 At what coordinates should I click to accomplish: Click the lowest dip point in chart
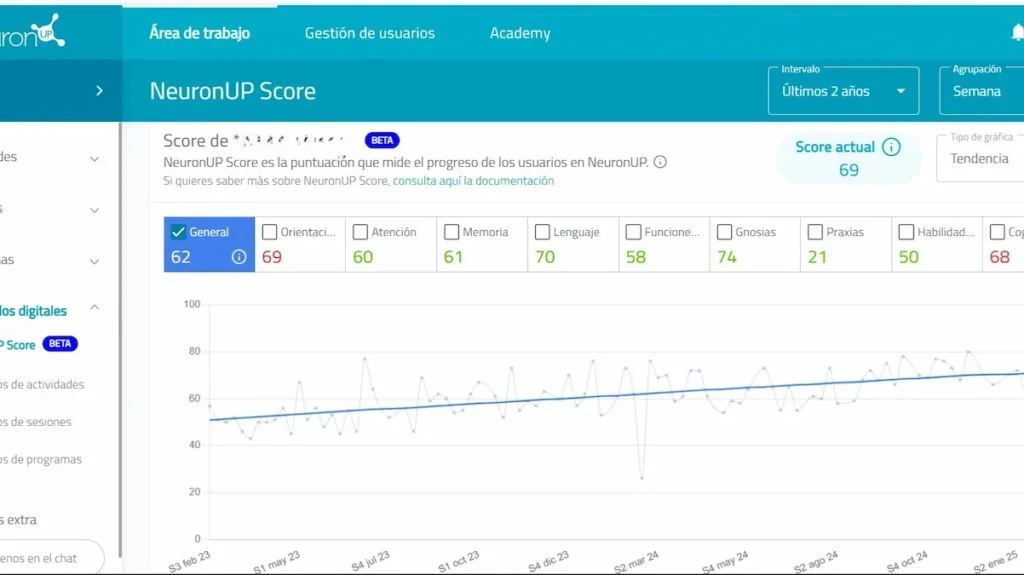click(642, 478)
